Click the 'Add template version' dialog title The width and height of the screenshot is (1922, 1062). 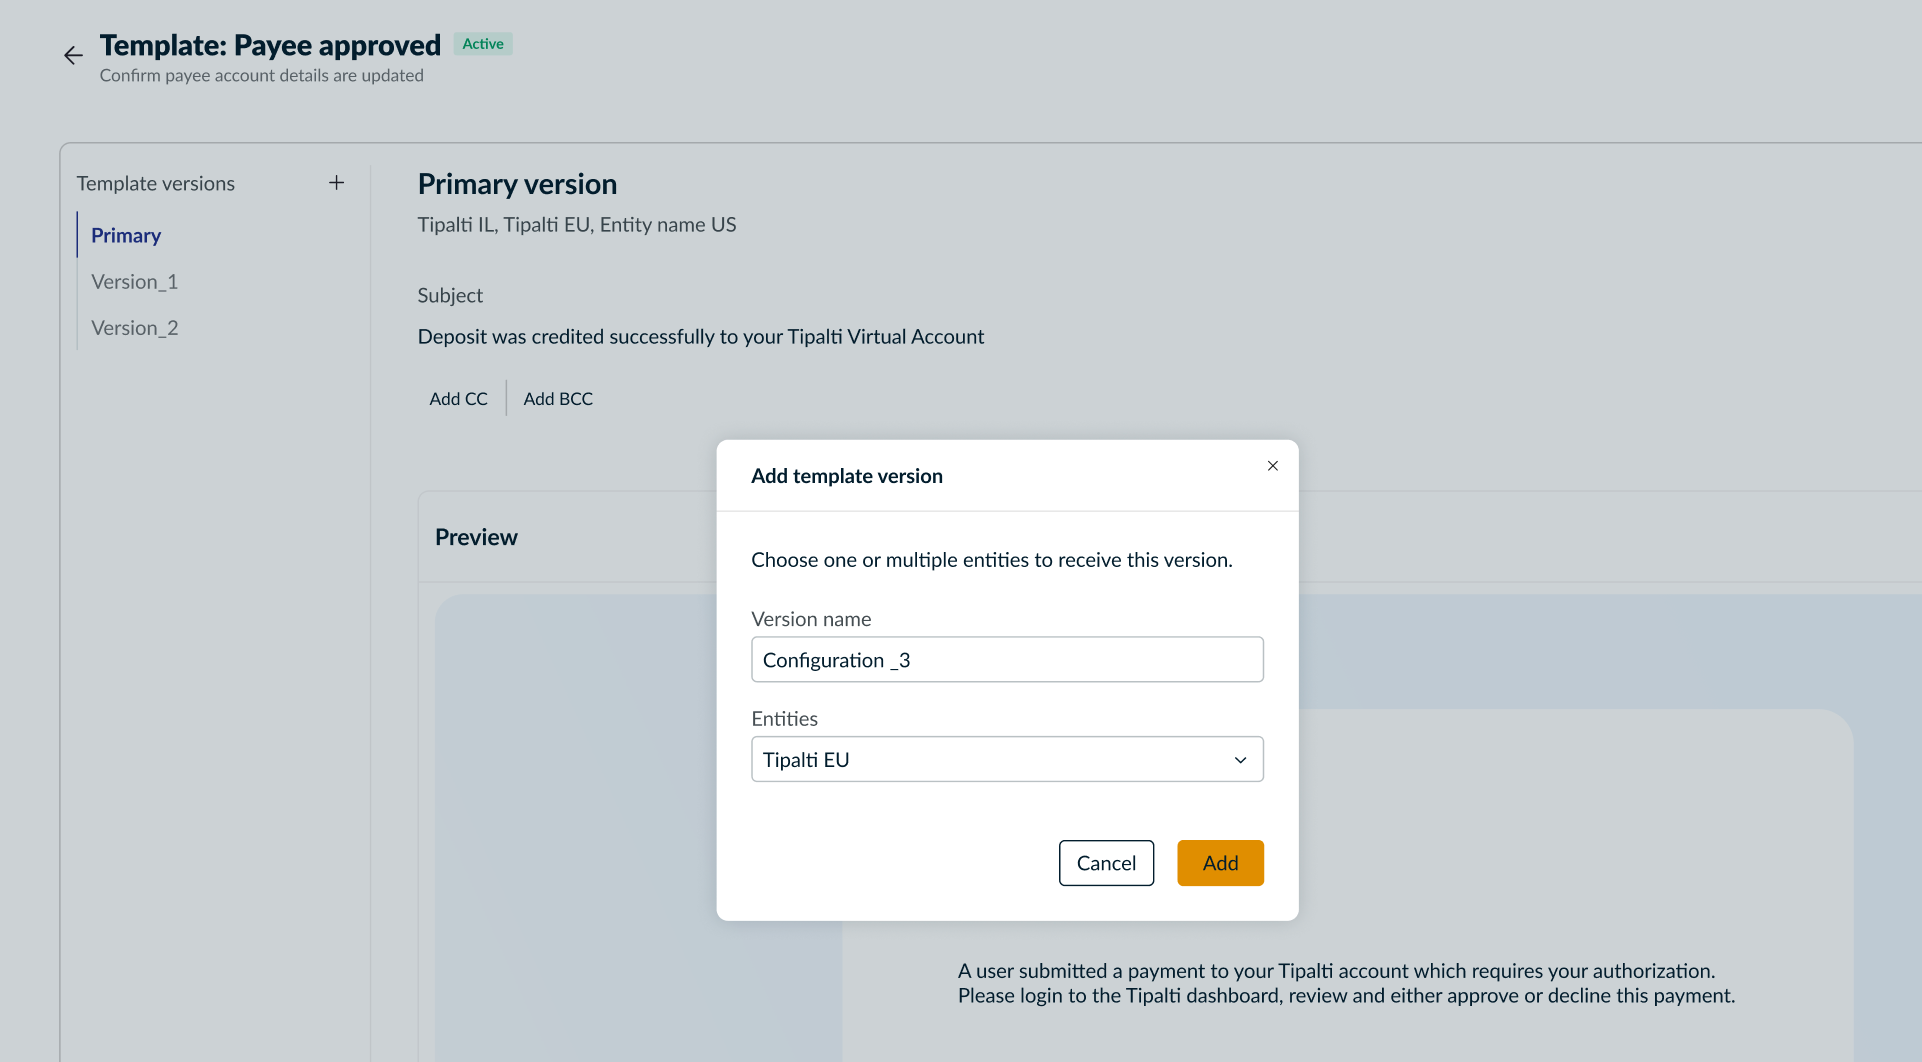point(847,476)
